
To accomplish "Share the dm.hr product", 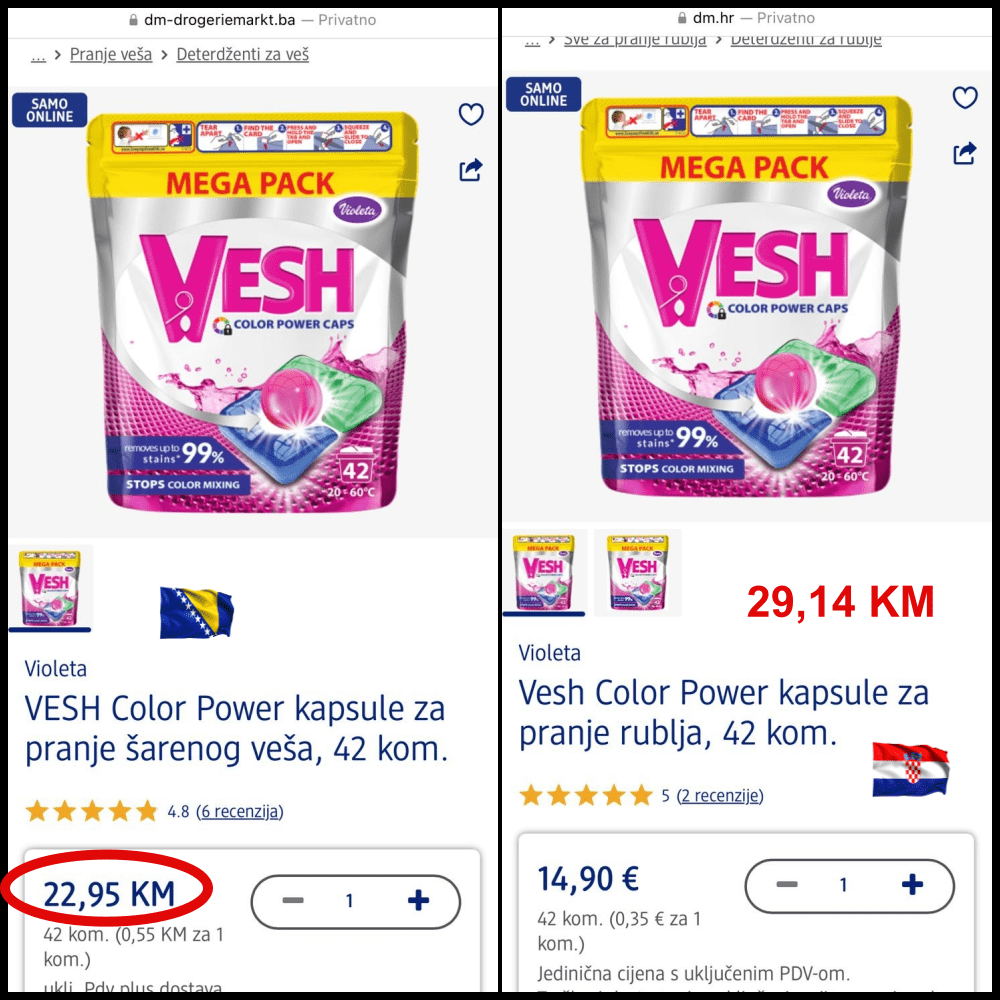I will point(964,153).
